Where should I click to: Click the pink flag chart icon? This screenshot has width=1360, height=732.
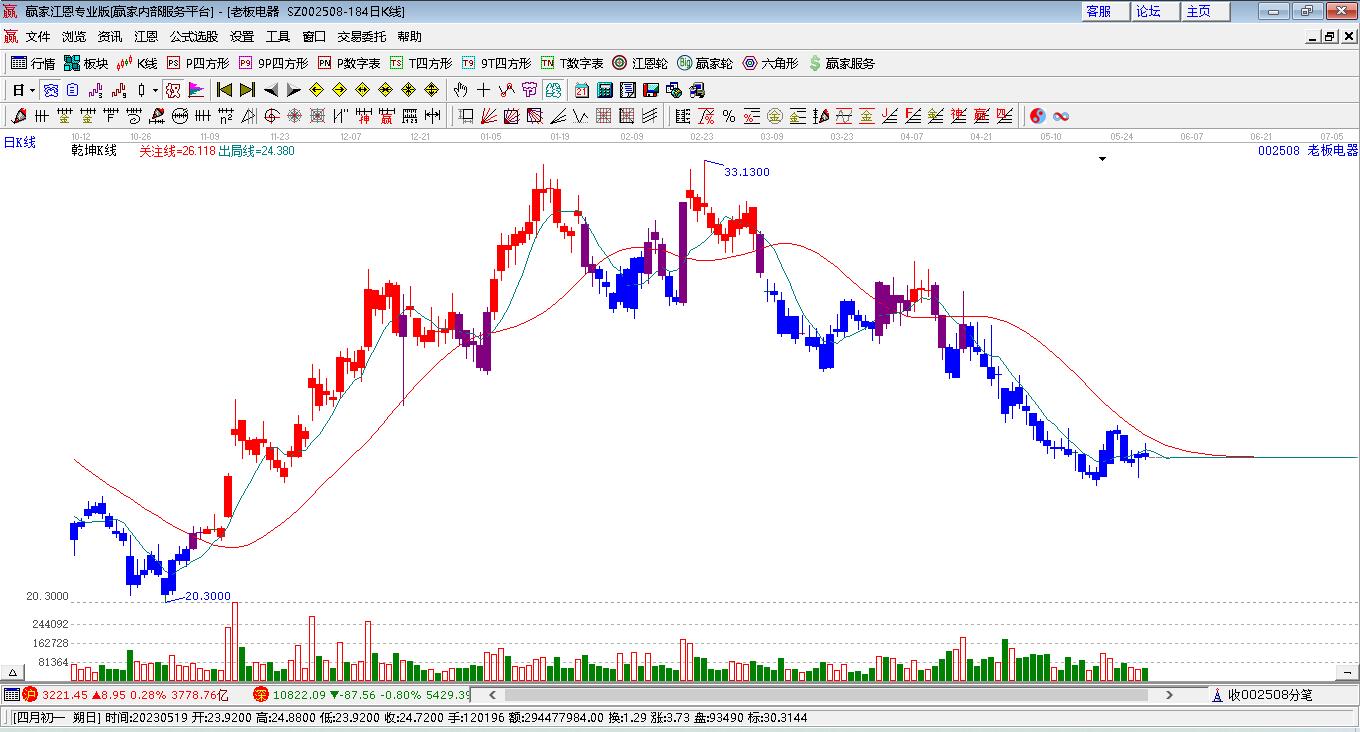[x=196, y=90]
